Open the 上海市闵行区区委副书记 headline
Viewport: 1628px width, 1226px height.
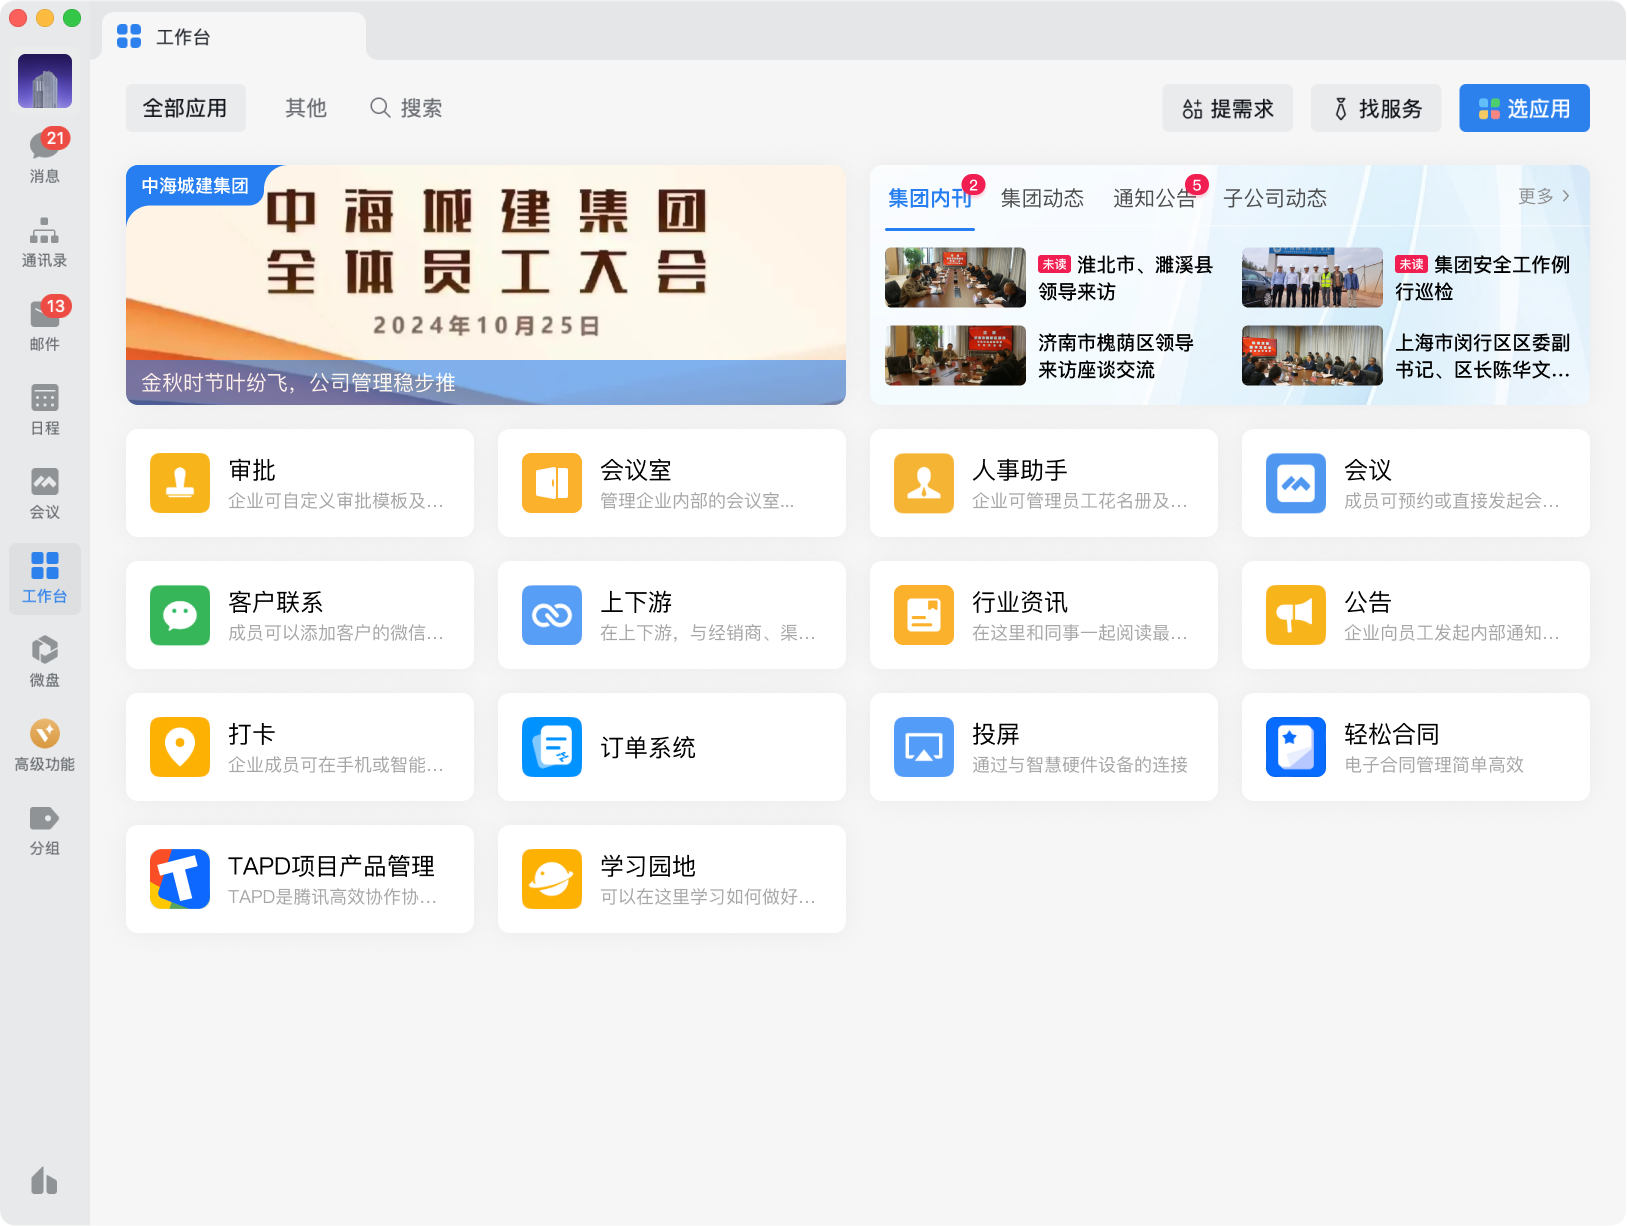point(1483,356)
